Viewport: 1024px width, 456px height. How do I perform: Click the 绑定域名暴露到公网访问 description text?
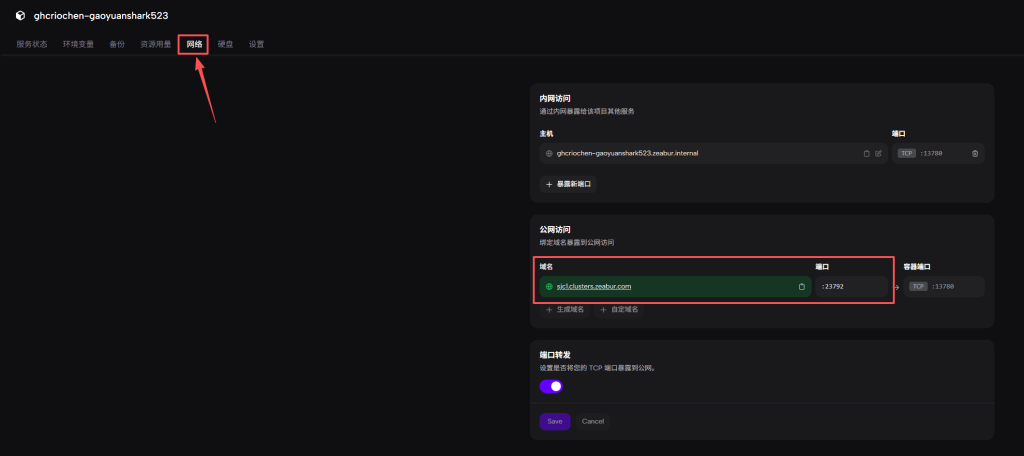coord(577,242)
